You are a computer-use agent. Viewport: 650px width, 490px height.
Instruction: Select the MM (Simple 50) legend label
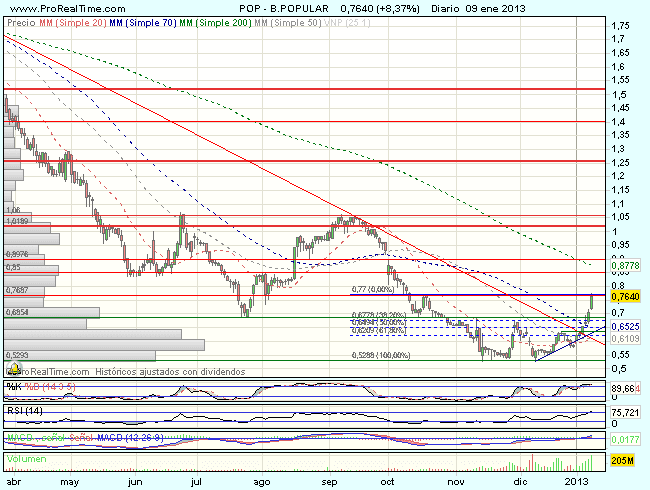pyautogui.click(x=288, y=23)
